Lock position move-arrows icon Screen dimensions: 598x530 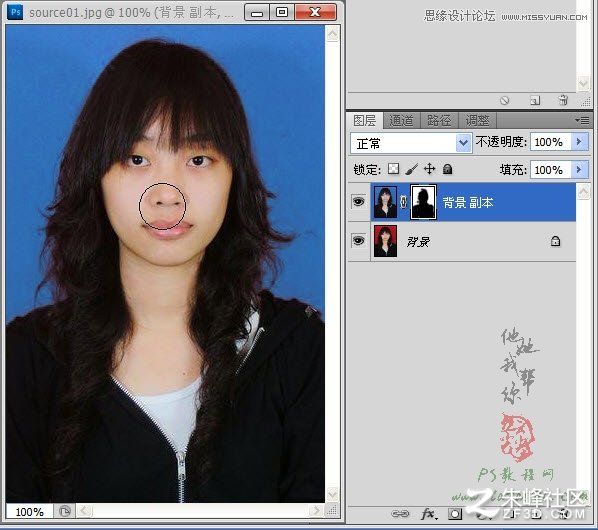click(x=429, y=169)
